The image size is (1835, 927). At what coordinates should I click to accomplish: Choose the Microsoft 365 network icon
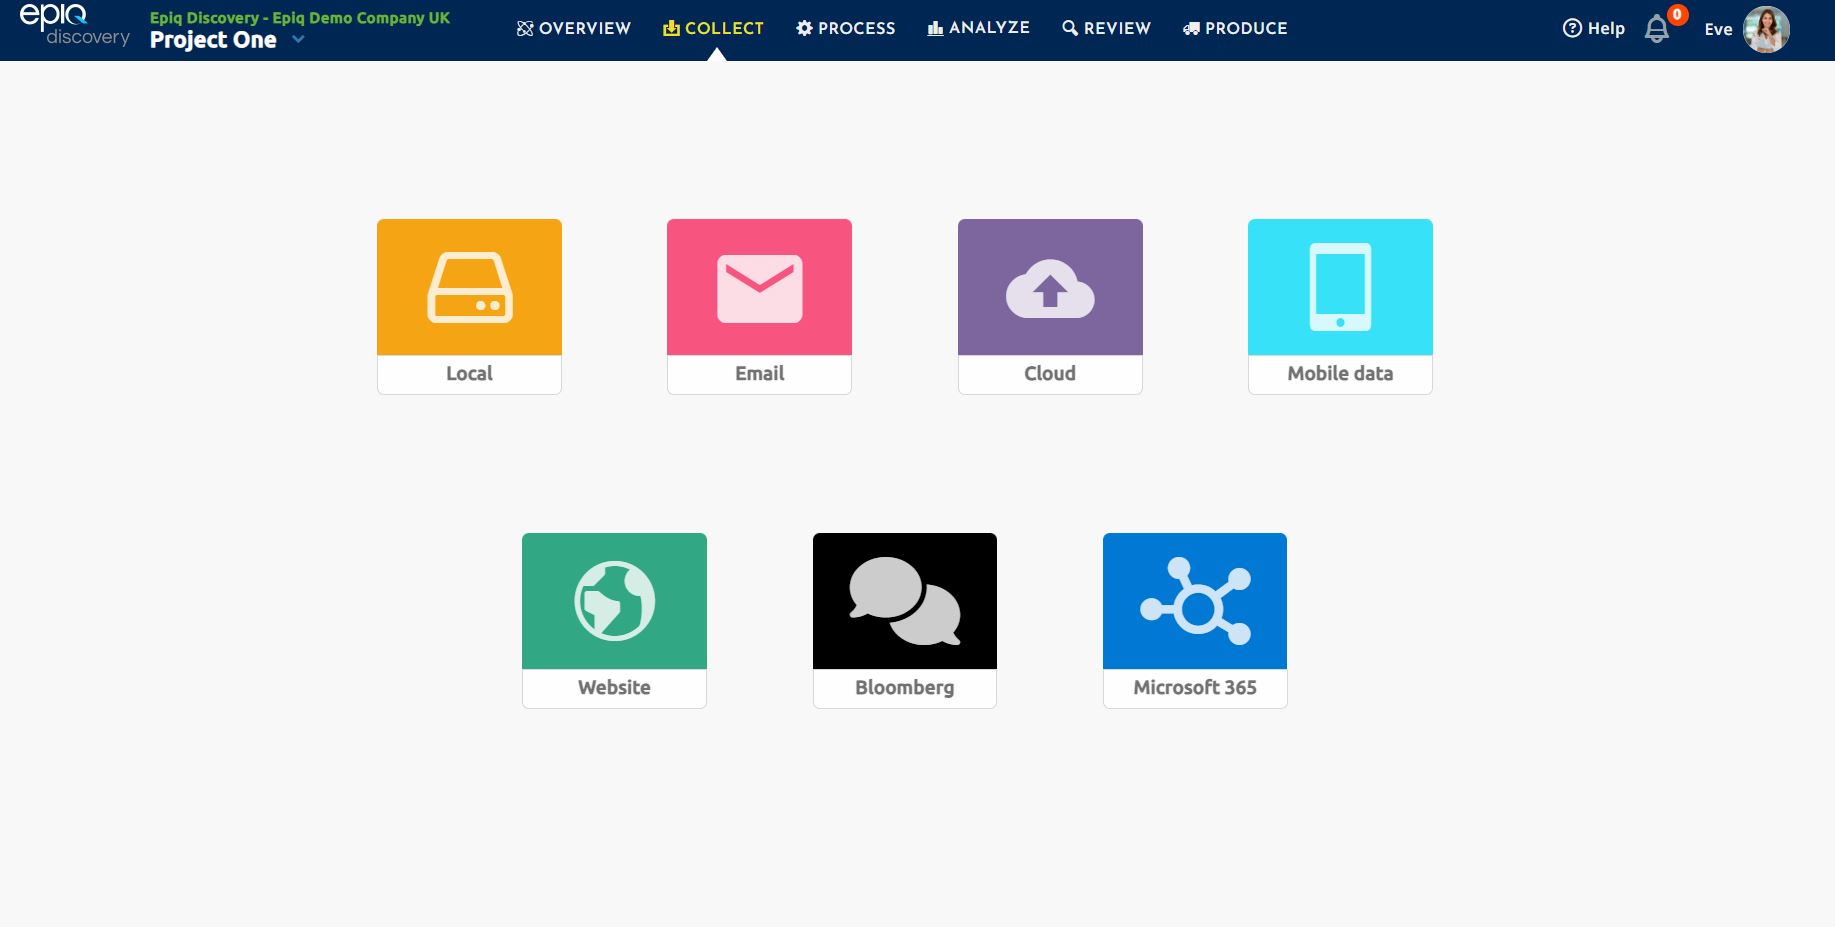tap(1195, 601)
